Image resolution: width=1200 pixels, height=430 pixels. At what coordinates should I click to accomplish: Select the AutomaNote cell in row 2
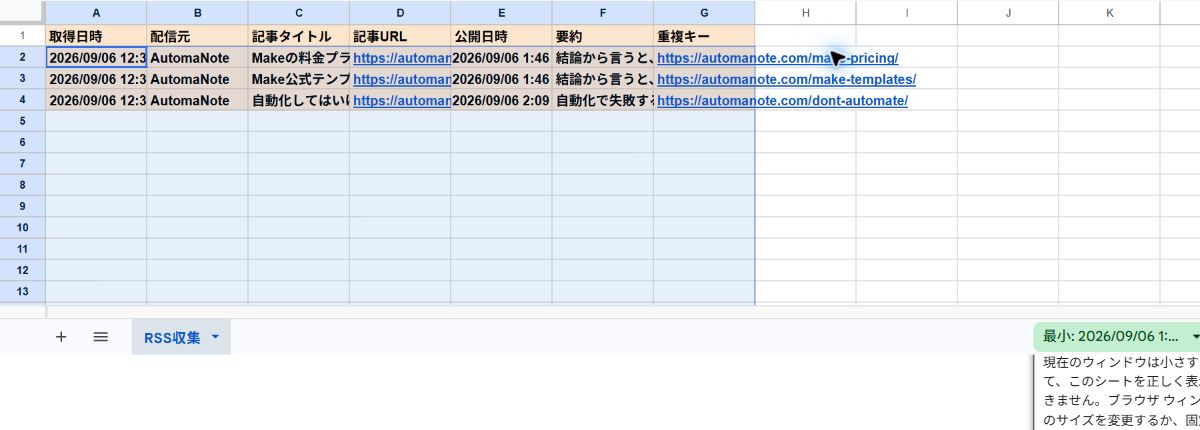(x=198, y=57)
